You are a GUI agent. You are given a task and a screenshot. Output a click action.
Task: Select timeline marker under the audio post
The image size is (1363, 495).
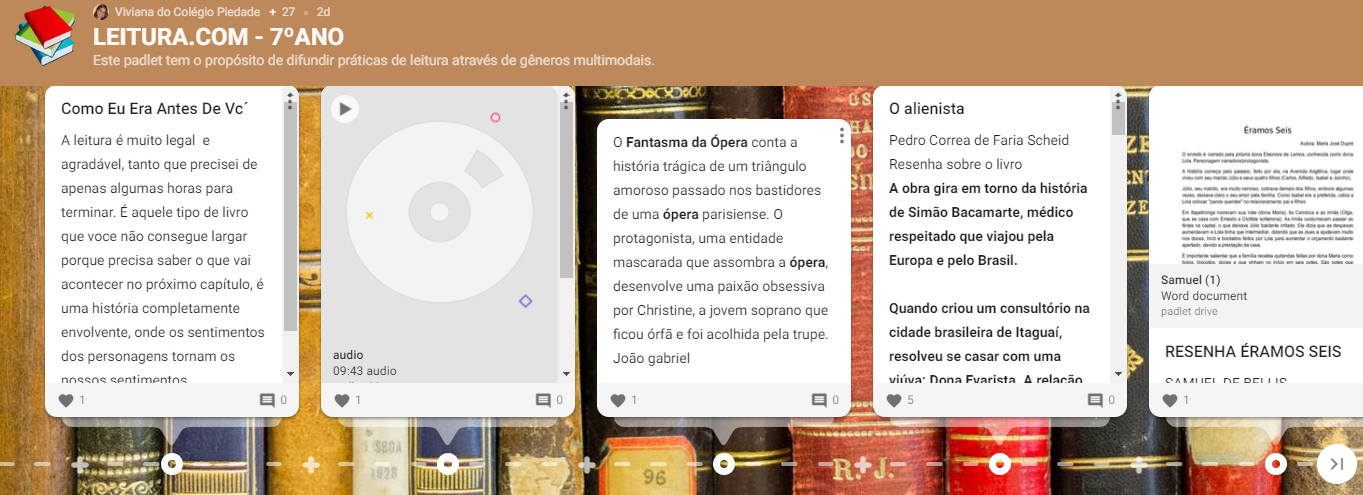pyautogui.click(x=448, y=464)
